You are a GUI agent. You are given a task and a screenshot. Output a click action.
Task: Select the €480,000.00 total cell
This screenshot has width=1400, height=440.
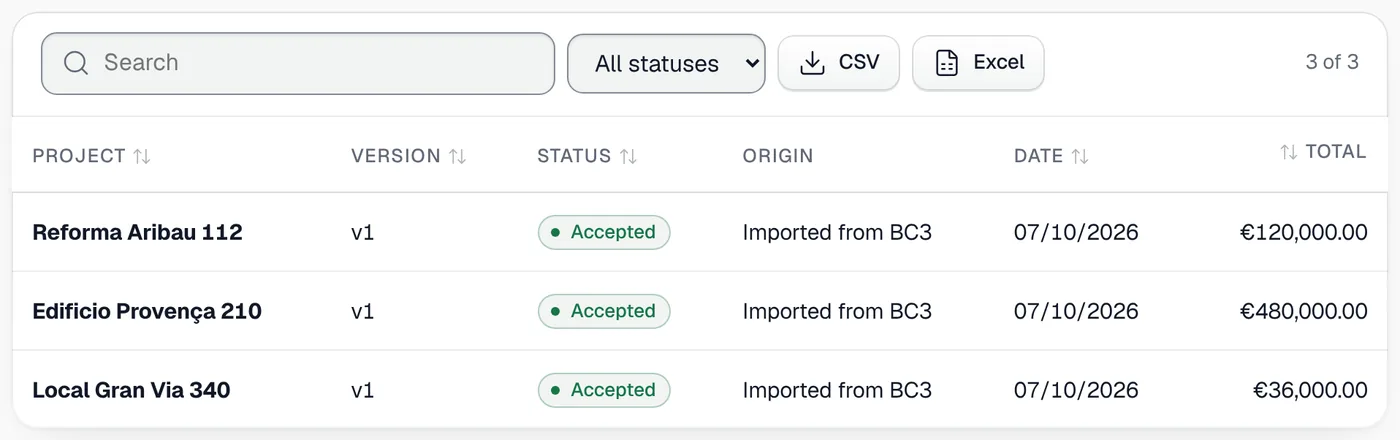pyautogui.click(x=1304, y=311)
